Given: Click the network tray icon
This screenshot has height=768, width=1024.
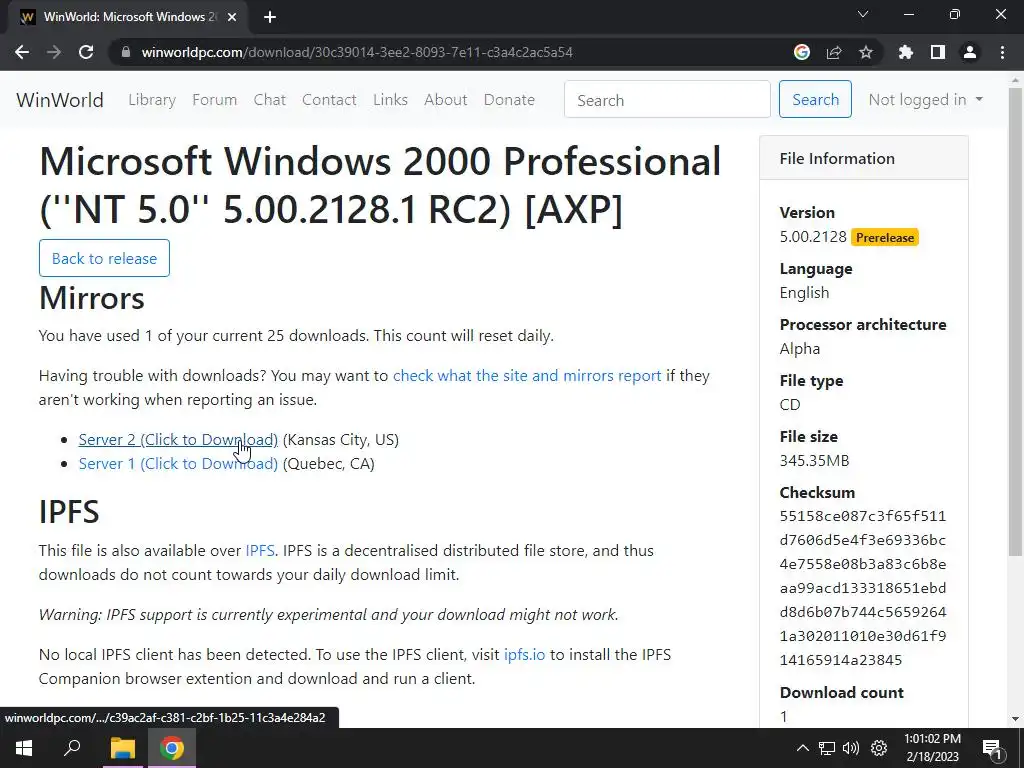Looking at the screenshot, I should (827, 748).
